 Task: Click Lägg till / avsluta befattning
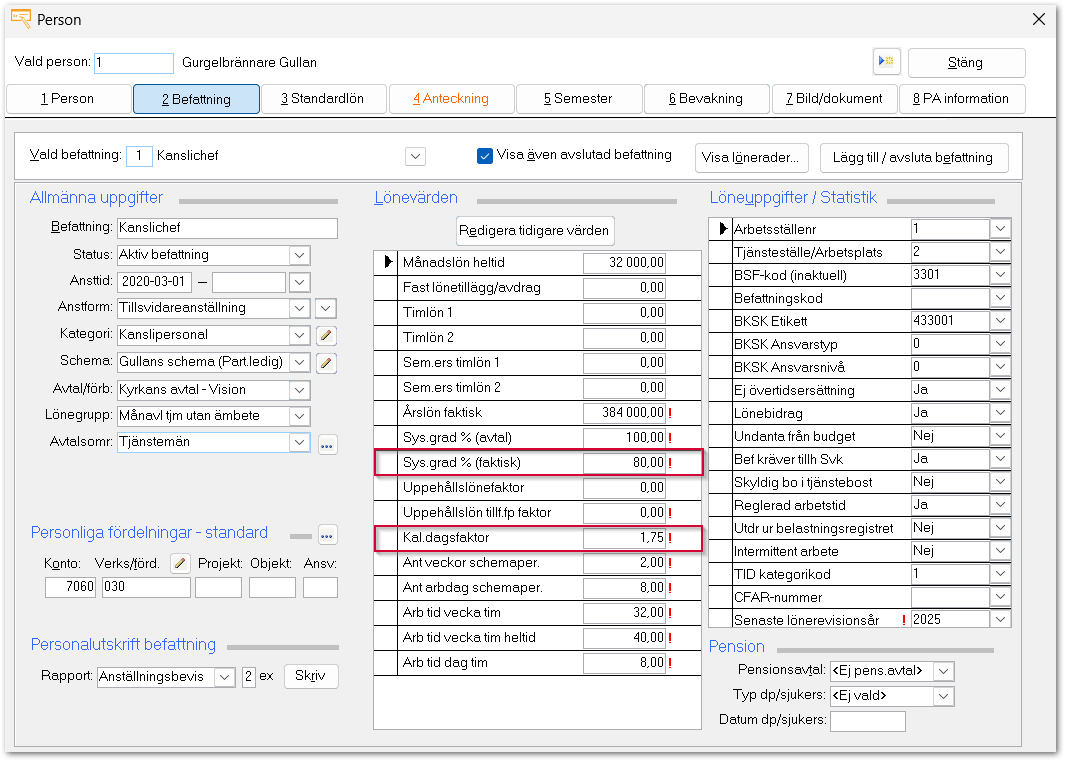(x=914, y=157)
